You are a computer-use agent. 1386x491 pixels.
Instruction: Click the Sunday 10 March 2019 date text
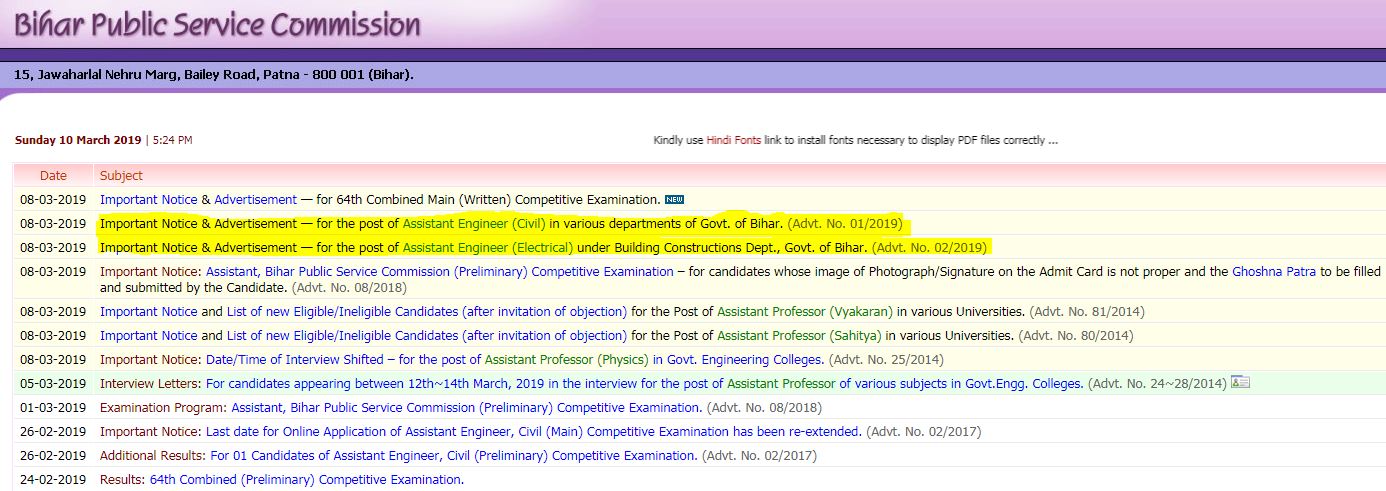point(78,140)
